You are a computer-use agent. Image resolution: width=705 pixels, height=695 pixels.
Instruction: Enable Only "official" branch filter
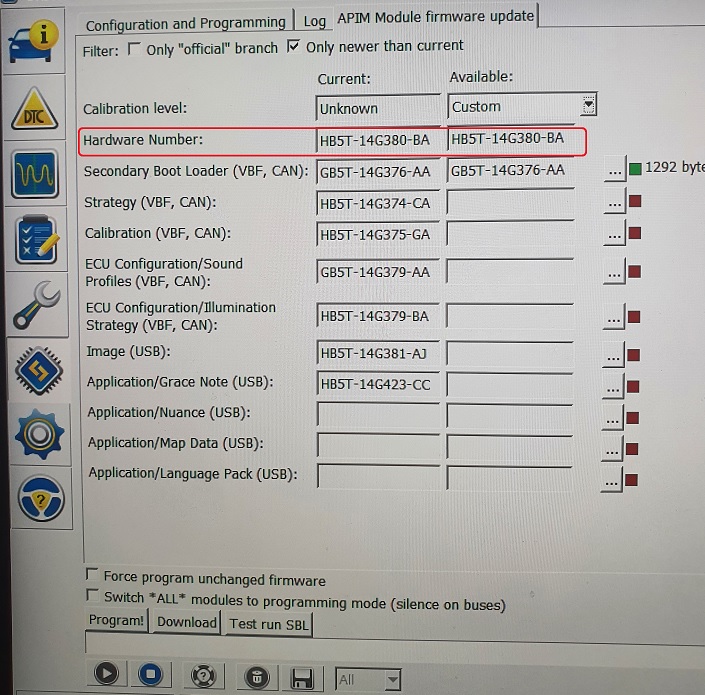point(134,48)
